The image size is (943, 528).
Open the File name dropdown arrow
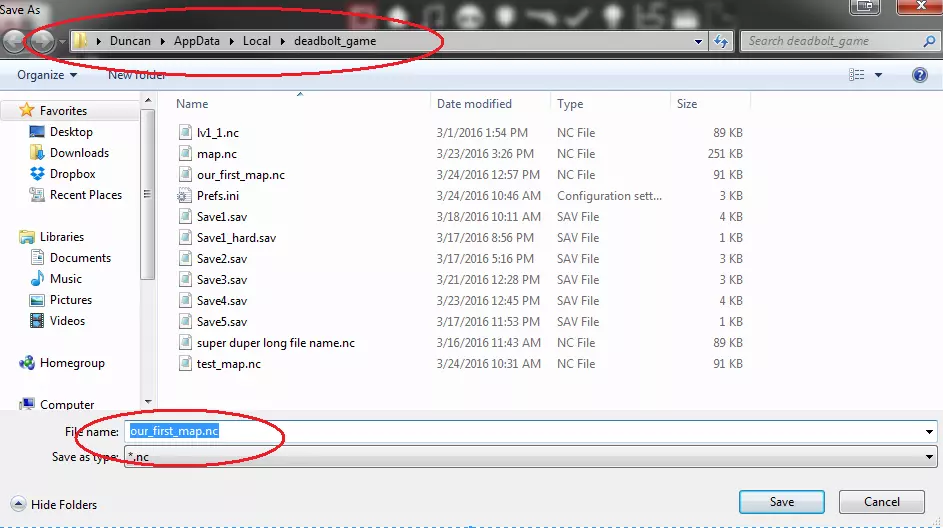pos(929,431)
